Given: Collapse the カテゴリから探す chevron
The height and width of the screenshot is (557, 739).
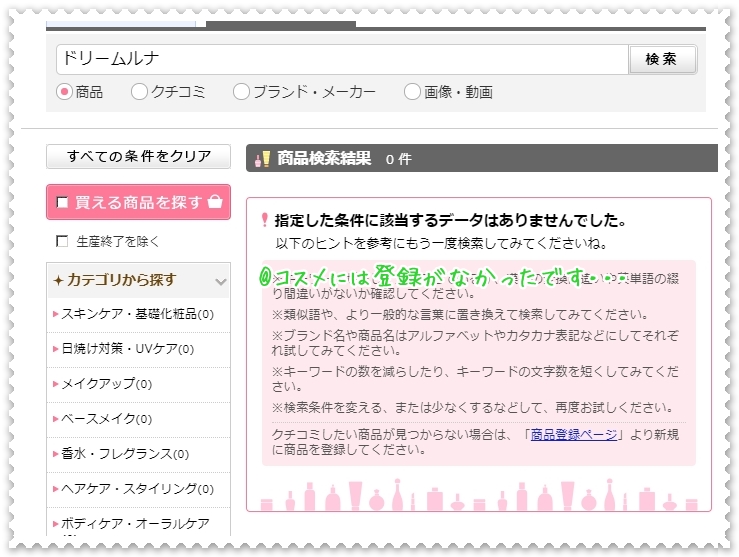Looking at the screenshot, I should coord(221,281).
